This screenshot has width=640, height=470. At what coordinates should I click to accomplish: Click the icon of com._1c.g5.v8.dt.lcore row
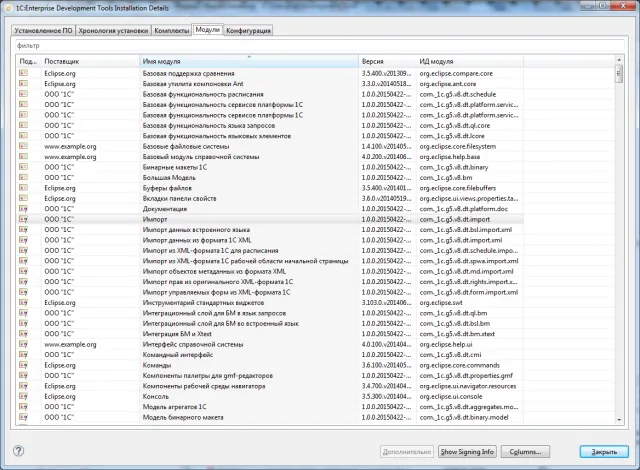click(23, 135)
